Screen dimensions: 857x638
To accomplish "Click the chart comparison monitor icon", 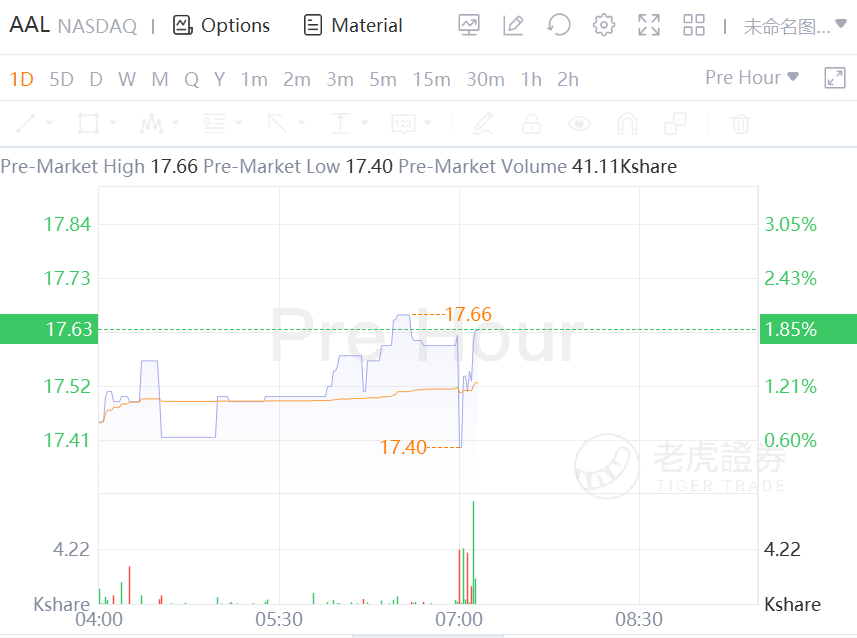I will click(468, 25).
